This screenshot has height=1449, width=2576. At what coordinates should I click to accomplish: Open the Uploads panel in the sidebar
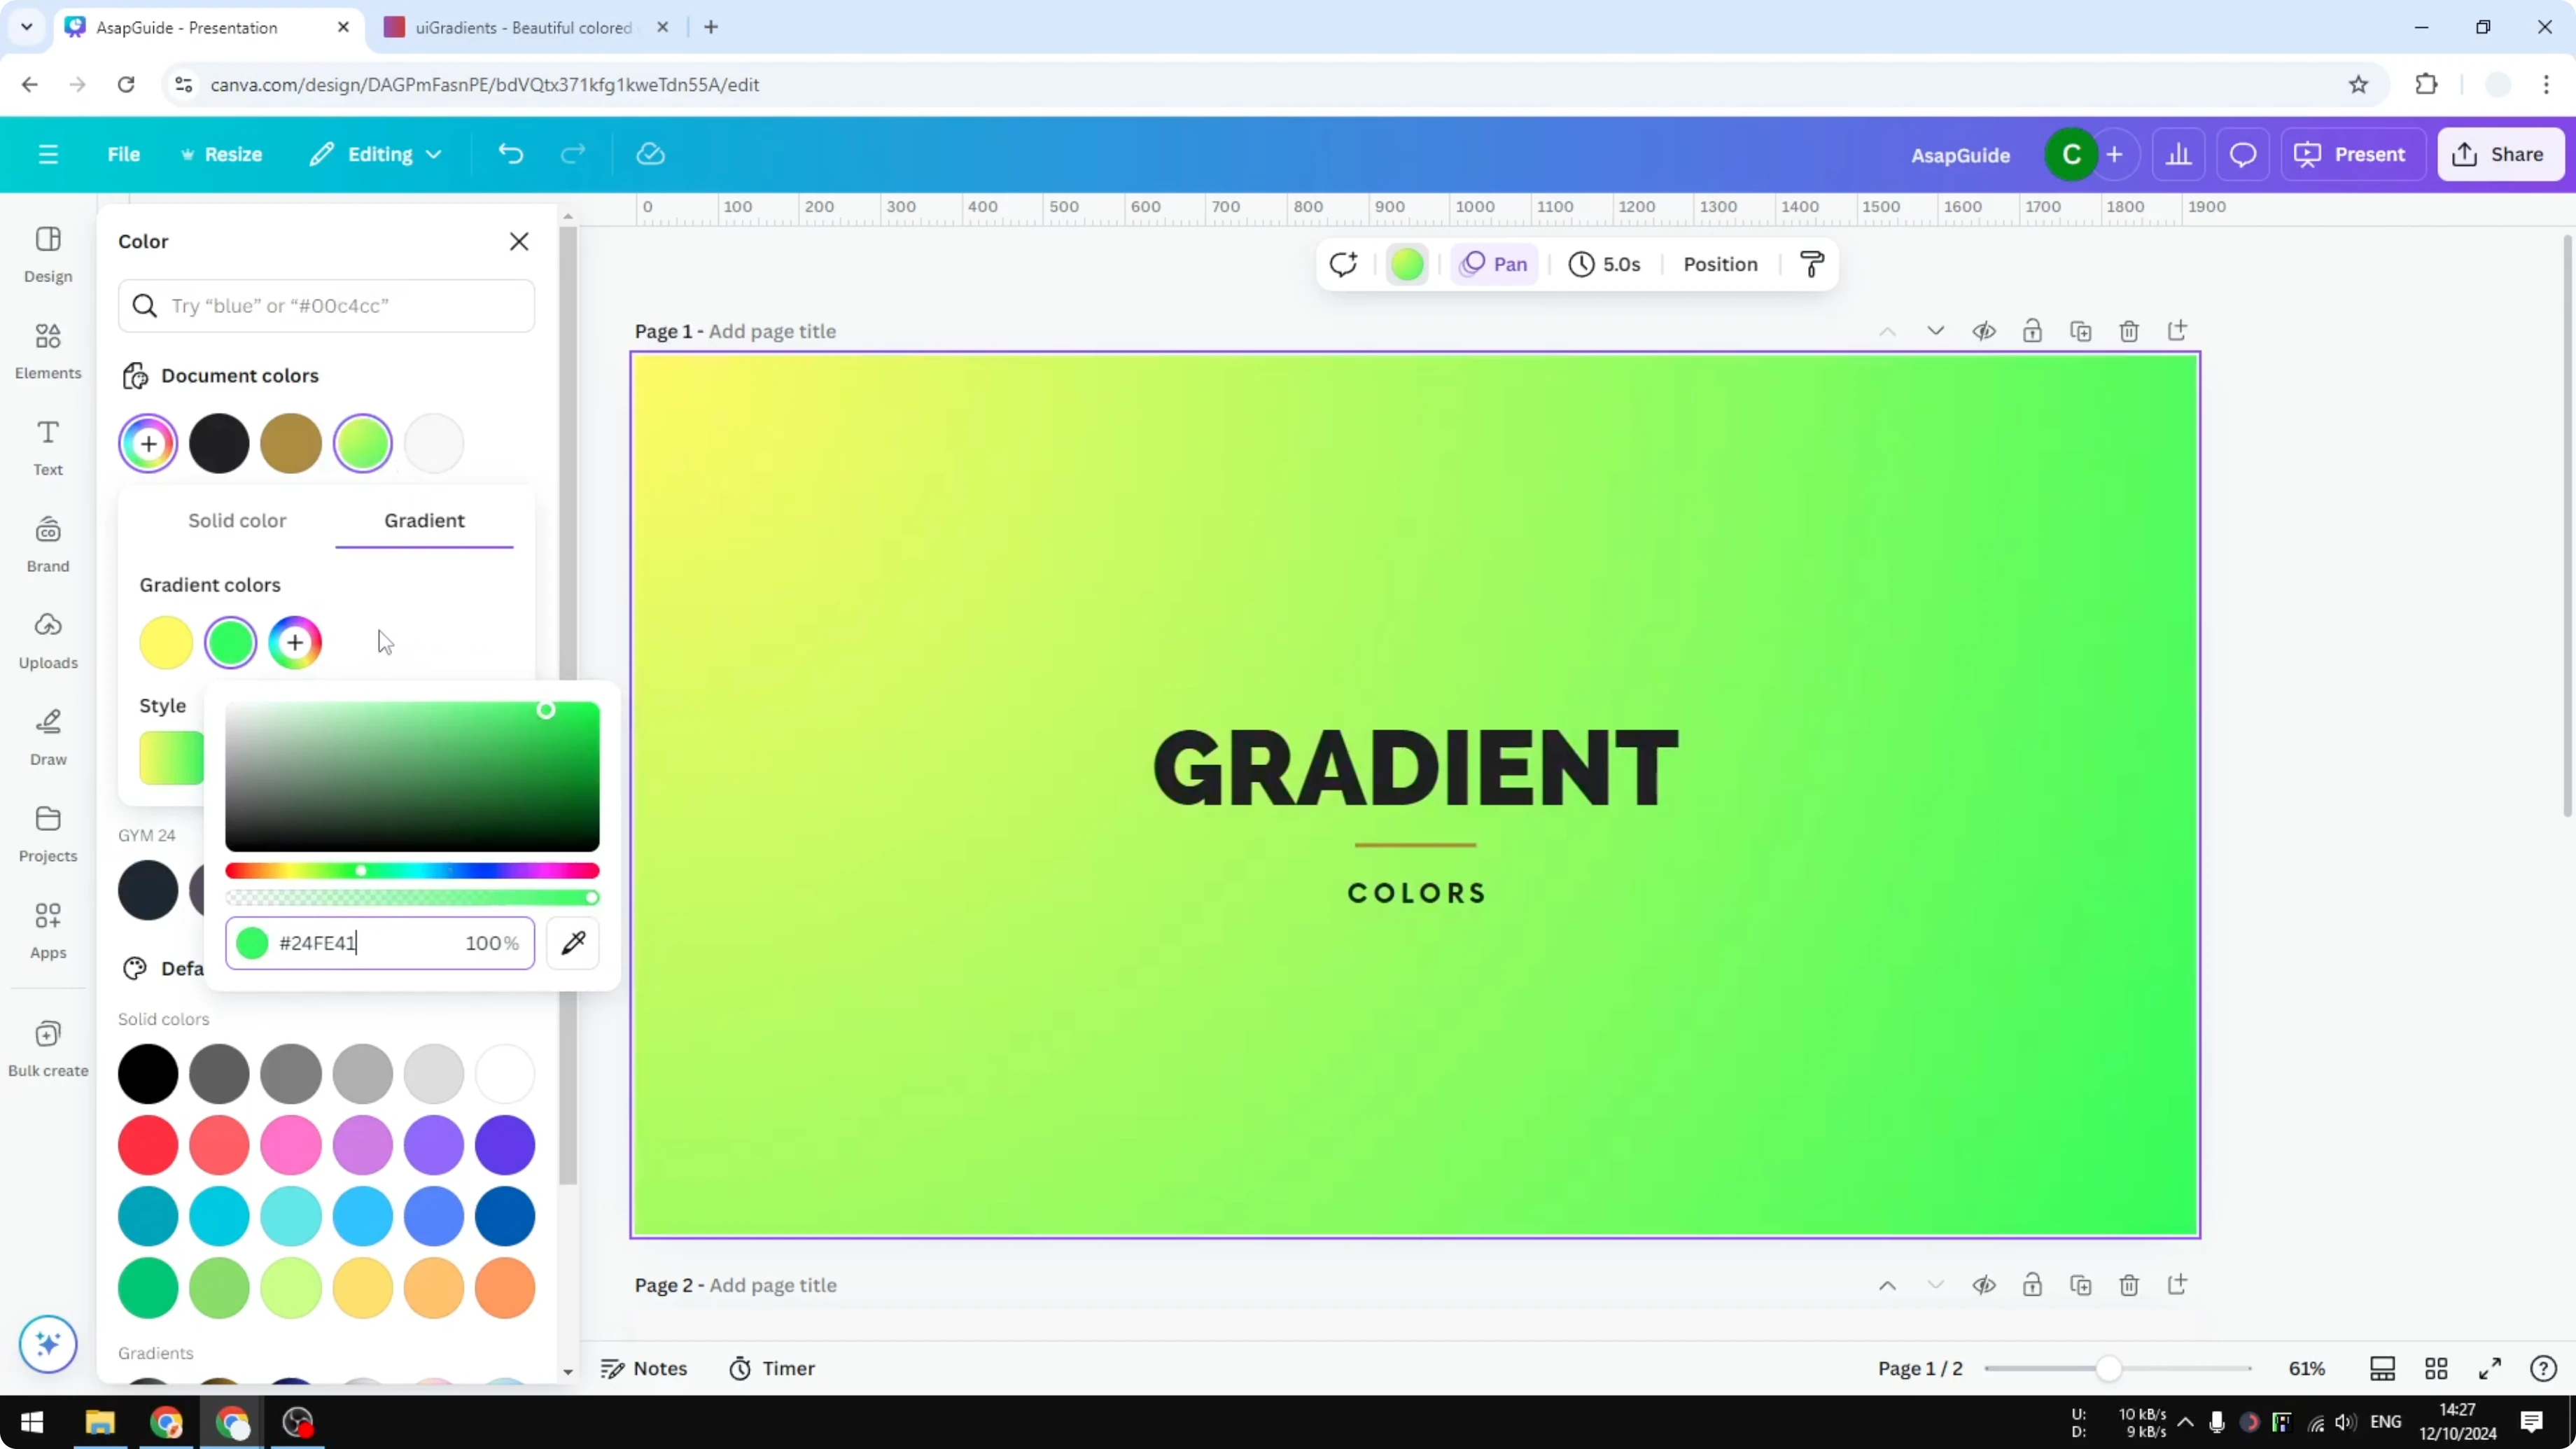click(47, 640)
